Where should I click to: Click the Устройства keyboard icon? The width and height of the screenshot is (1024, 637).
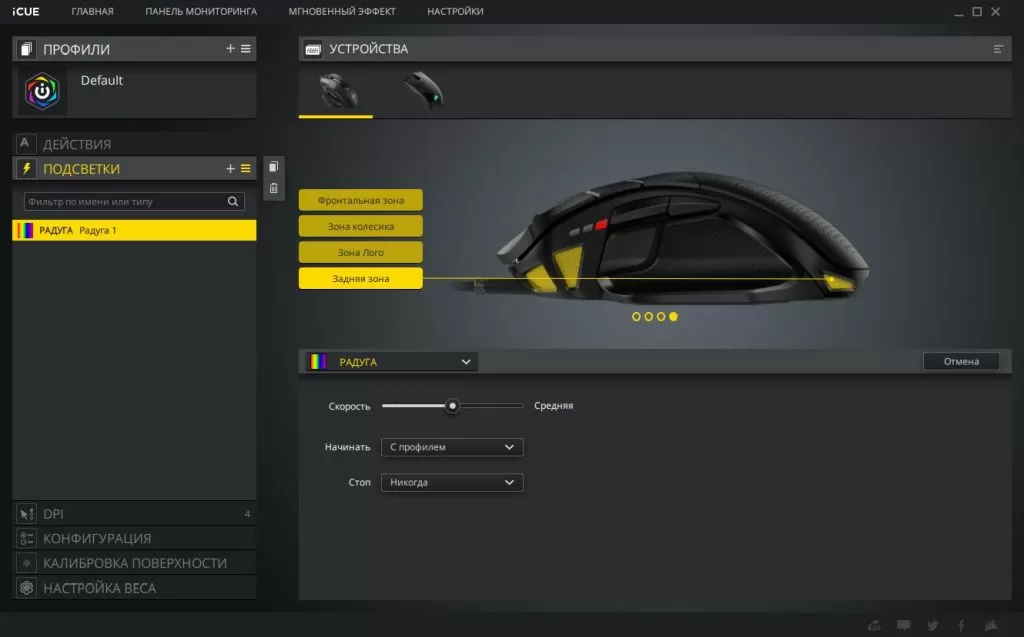(x=313, y=49)
